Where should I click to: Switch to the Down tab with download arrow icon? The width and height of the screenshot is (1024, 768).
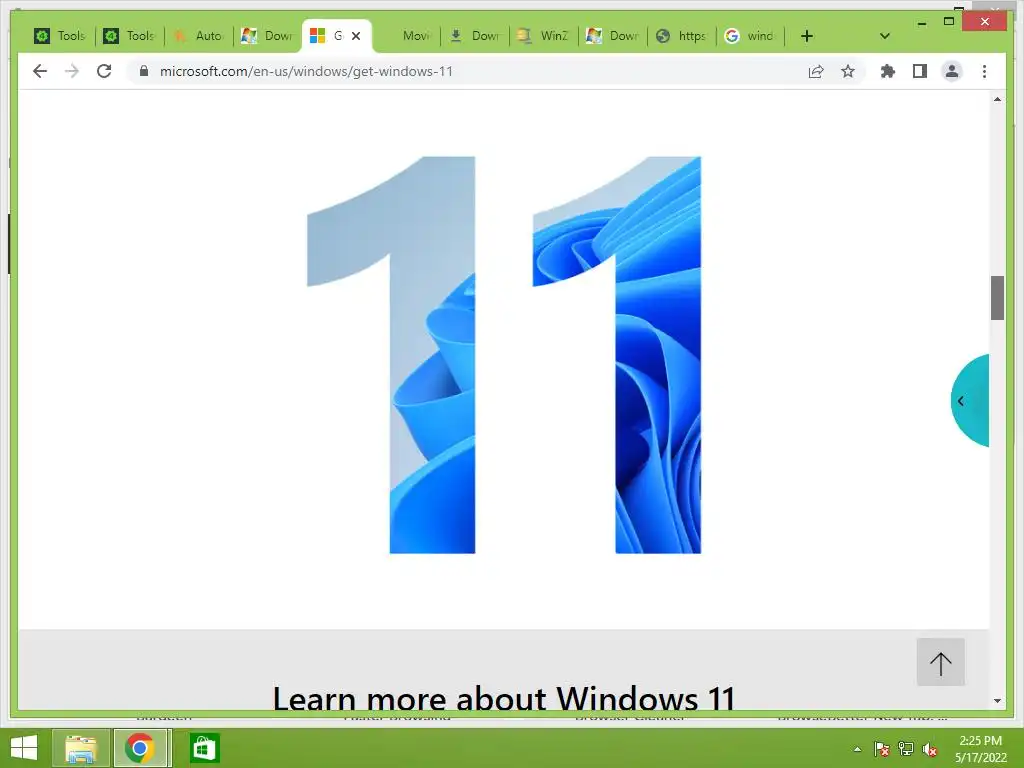(x=475, y=36)
